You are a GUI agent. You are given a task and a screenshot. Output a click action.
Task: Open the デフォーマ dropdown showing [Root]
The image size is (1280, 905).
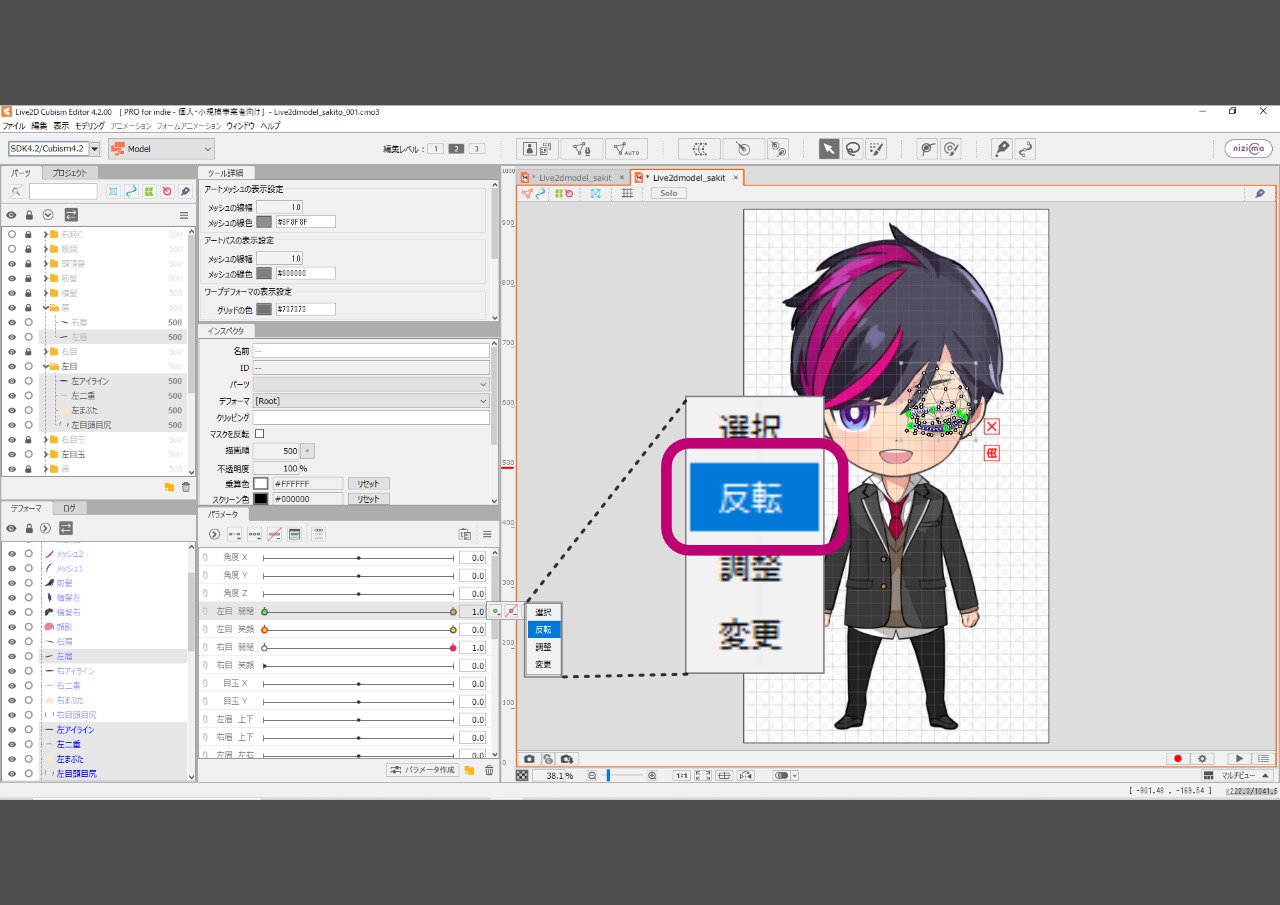click(x=371, y=401)
